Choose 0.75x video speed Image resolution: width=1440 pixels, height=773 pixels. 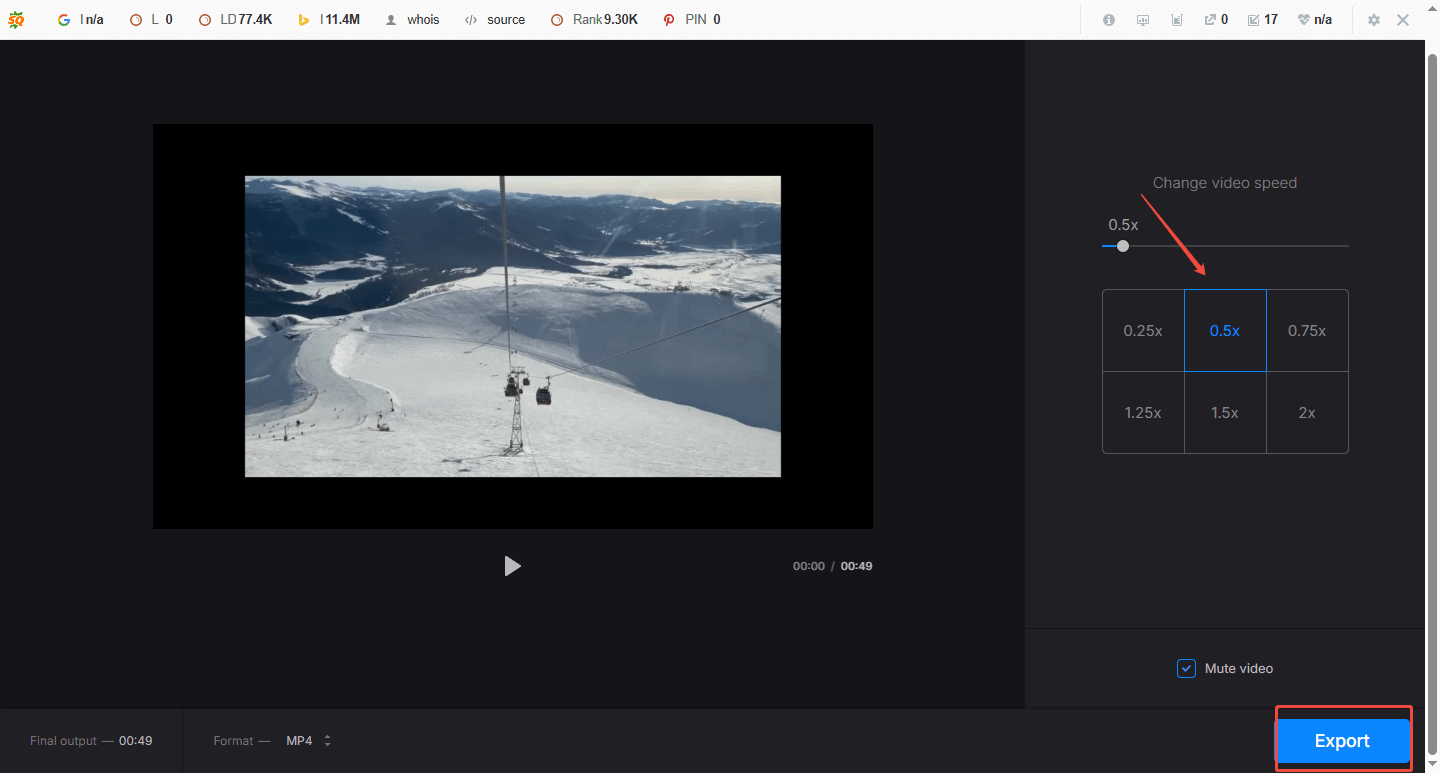coord(1307,331)
